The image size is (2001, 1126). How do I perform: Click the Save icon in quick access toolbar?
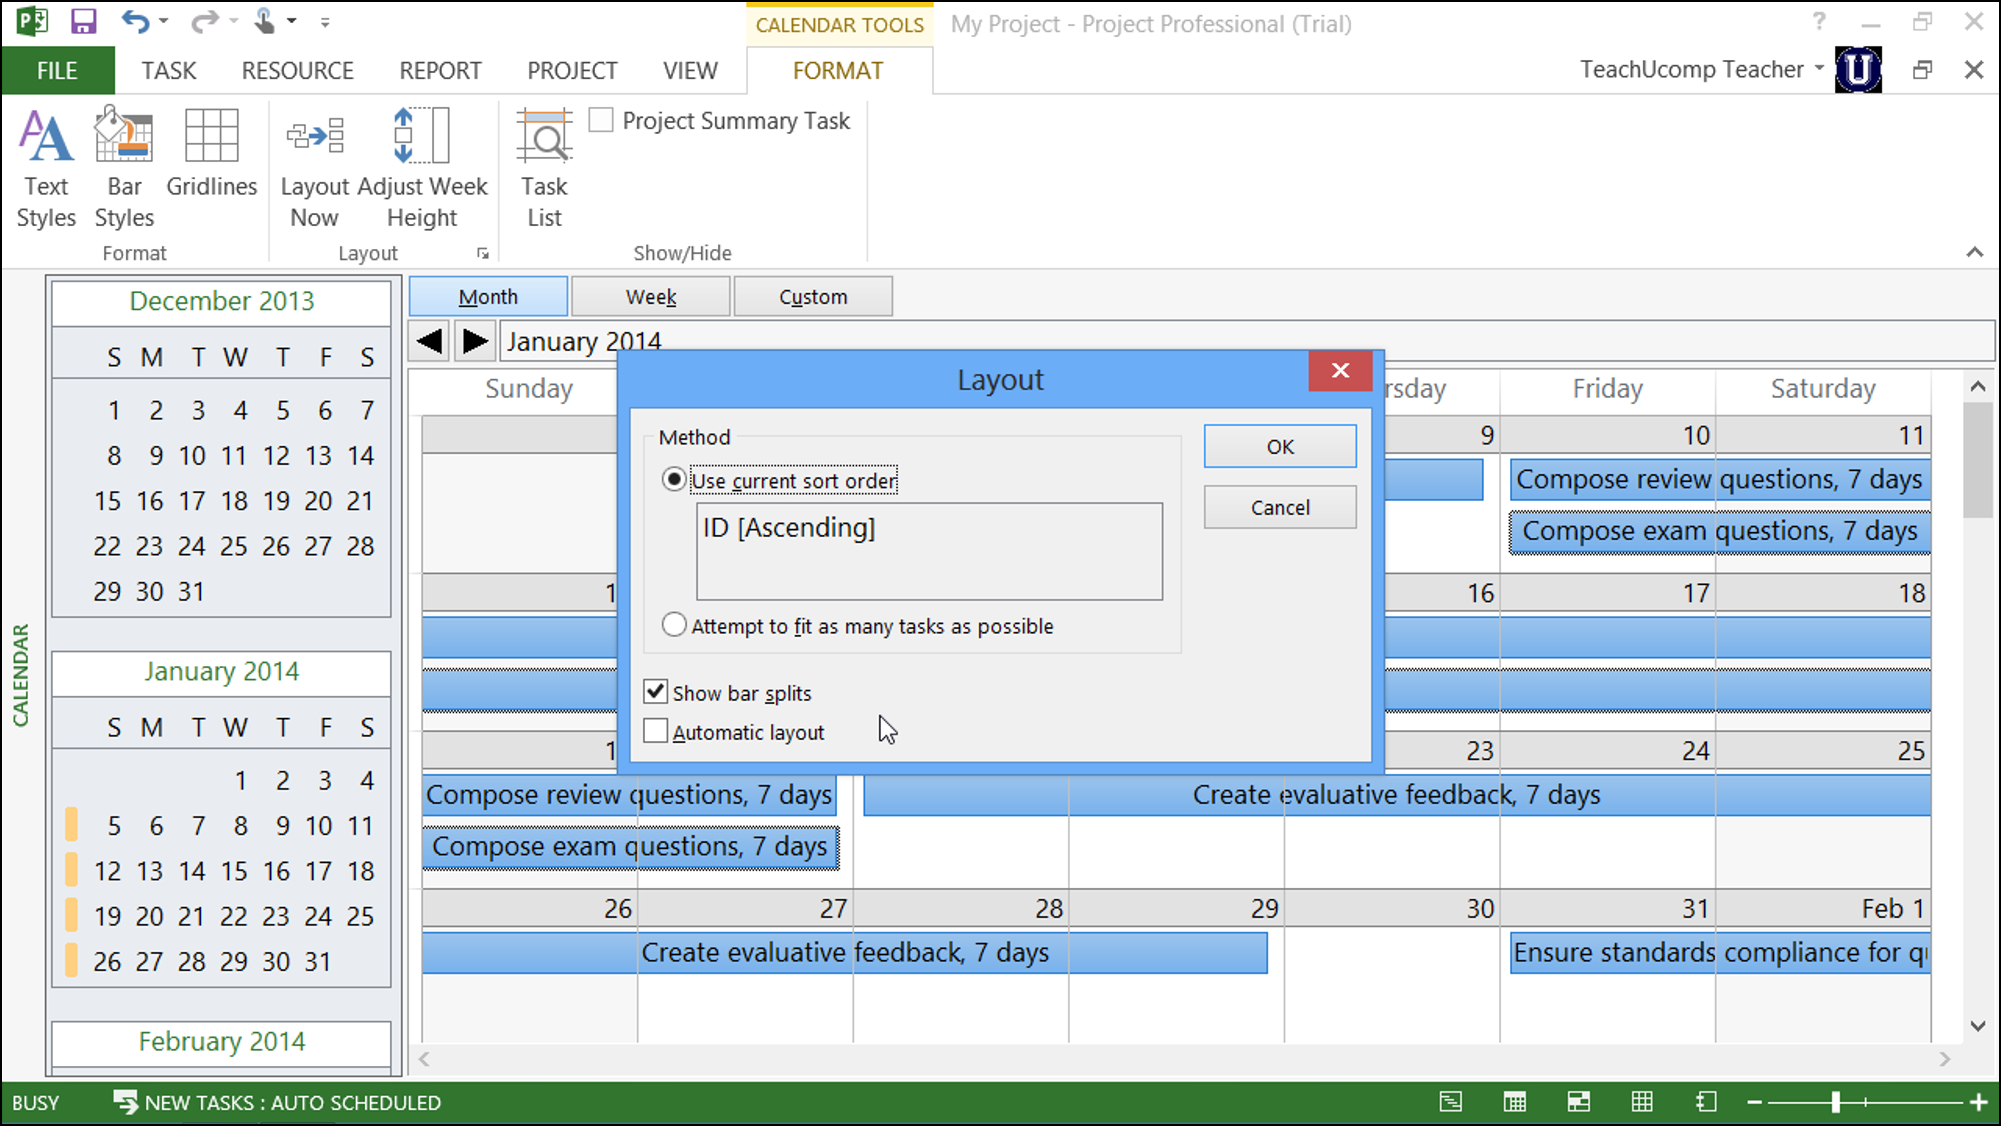click(85, 21)
